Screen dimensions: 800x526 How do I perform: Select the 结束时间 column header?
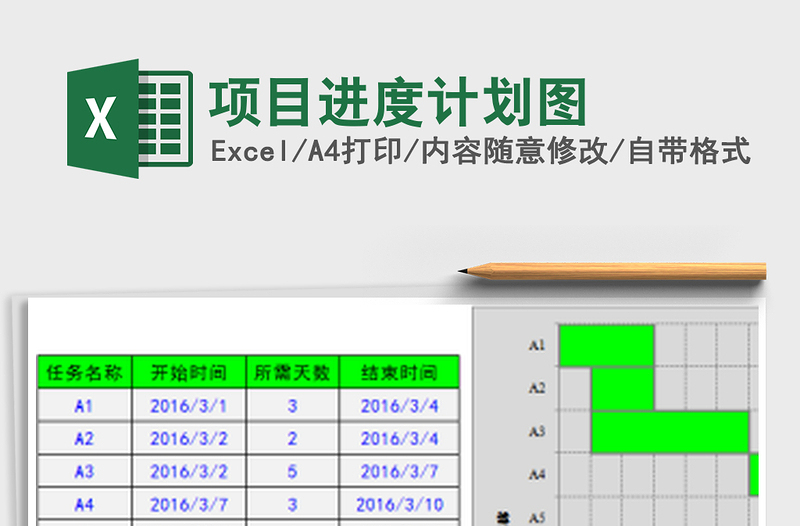coord(399,373)
